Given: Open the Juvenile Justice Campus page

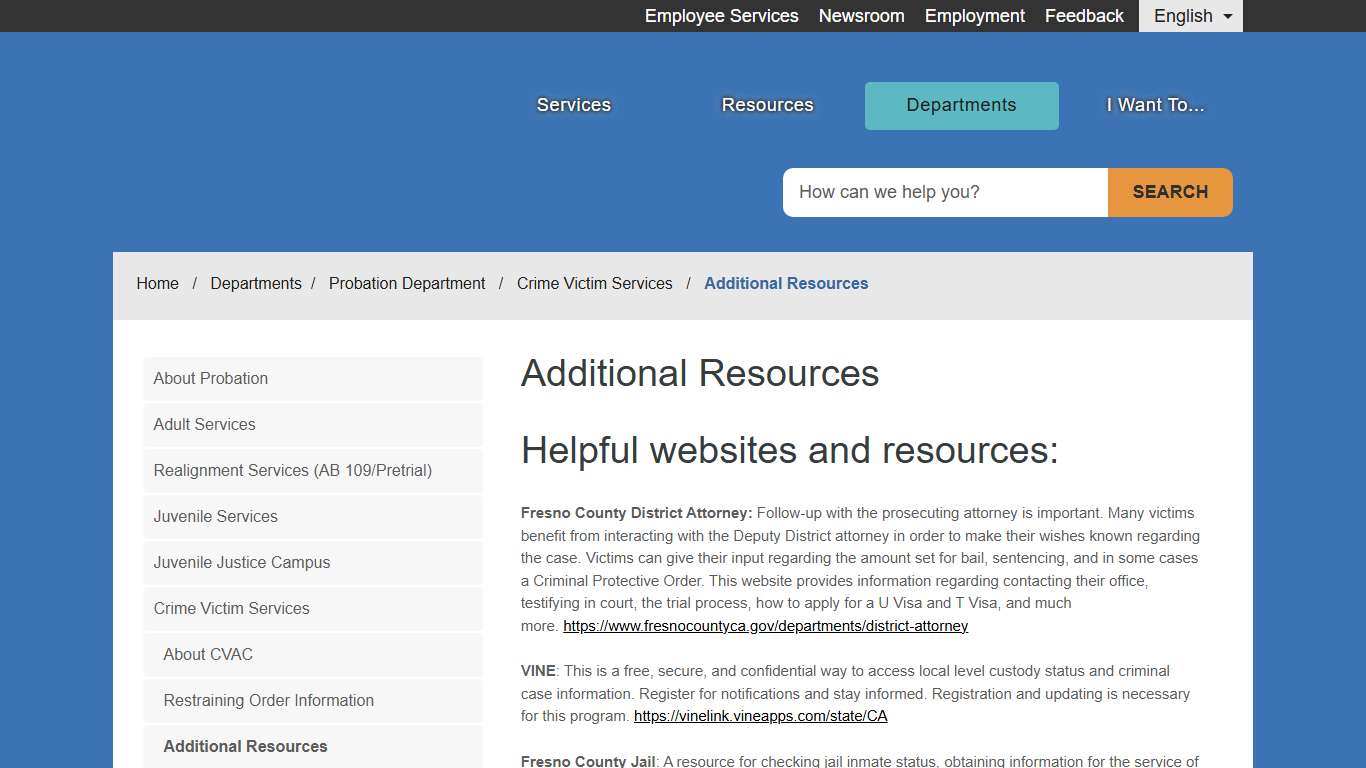Looking at the screenshot, I should coord(241,563).
